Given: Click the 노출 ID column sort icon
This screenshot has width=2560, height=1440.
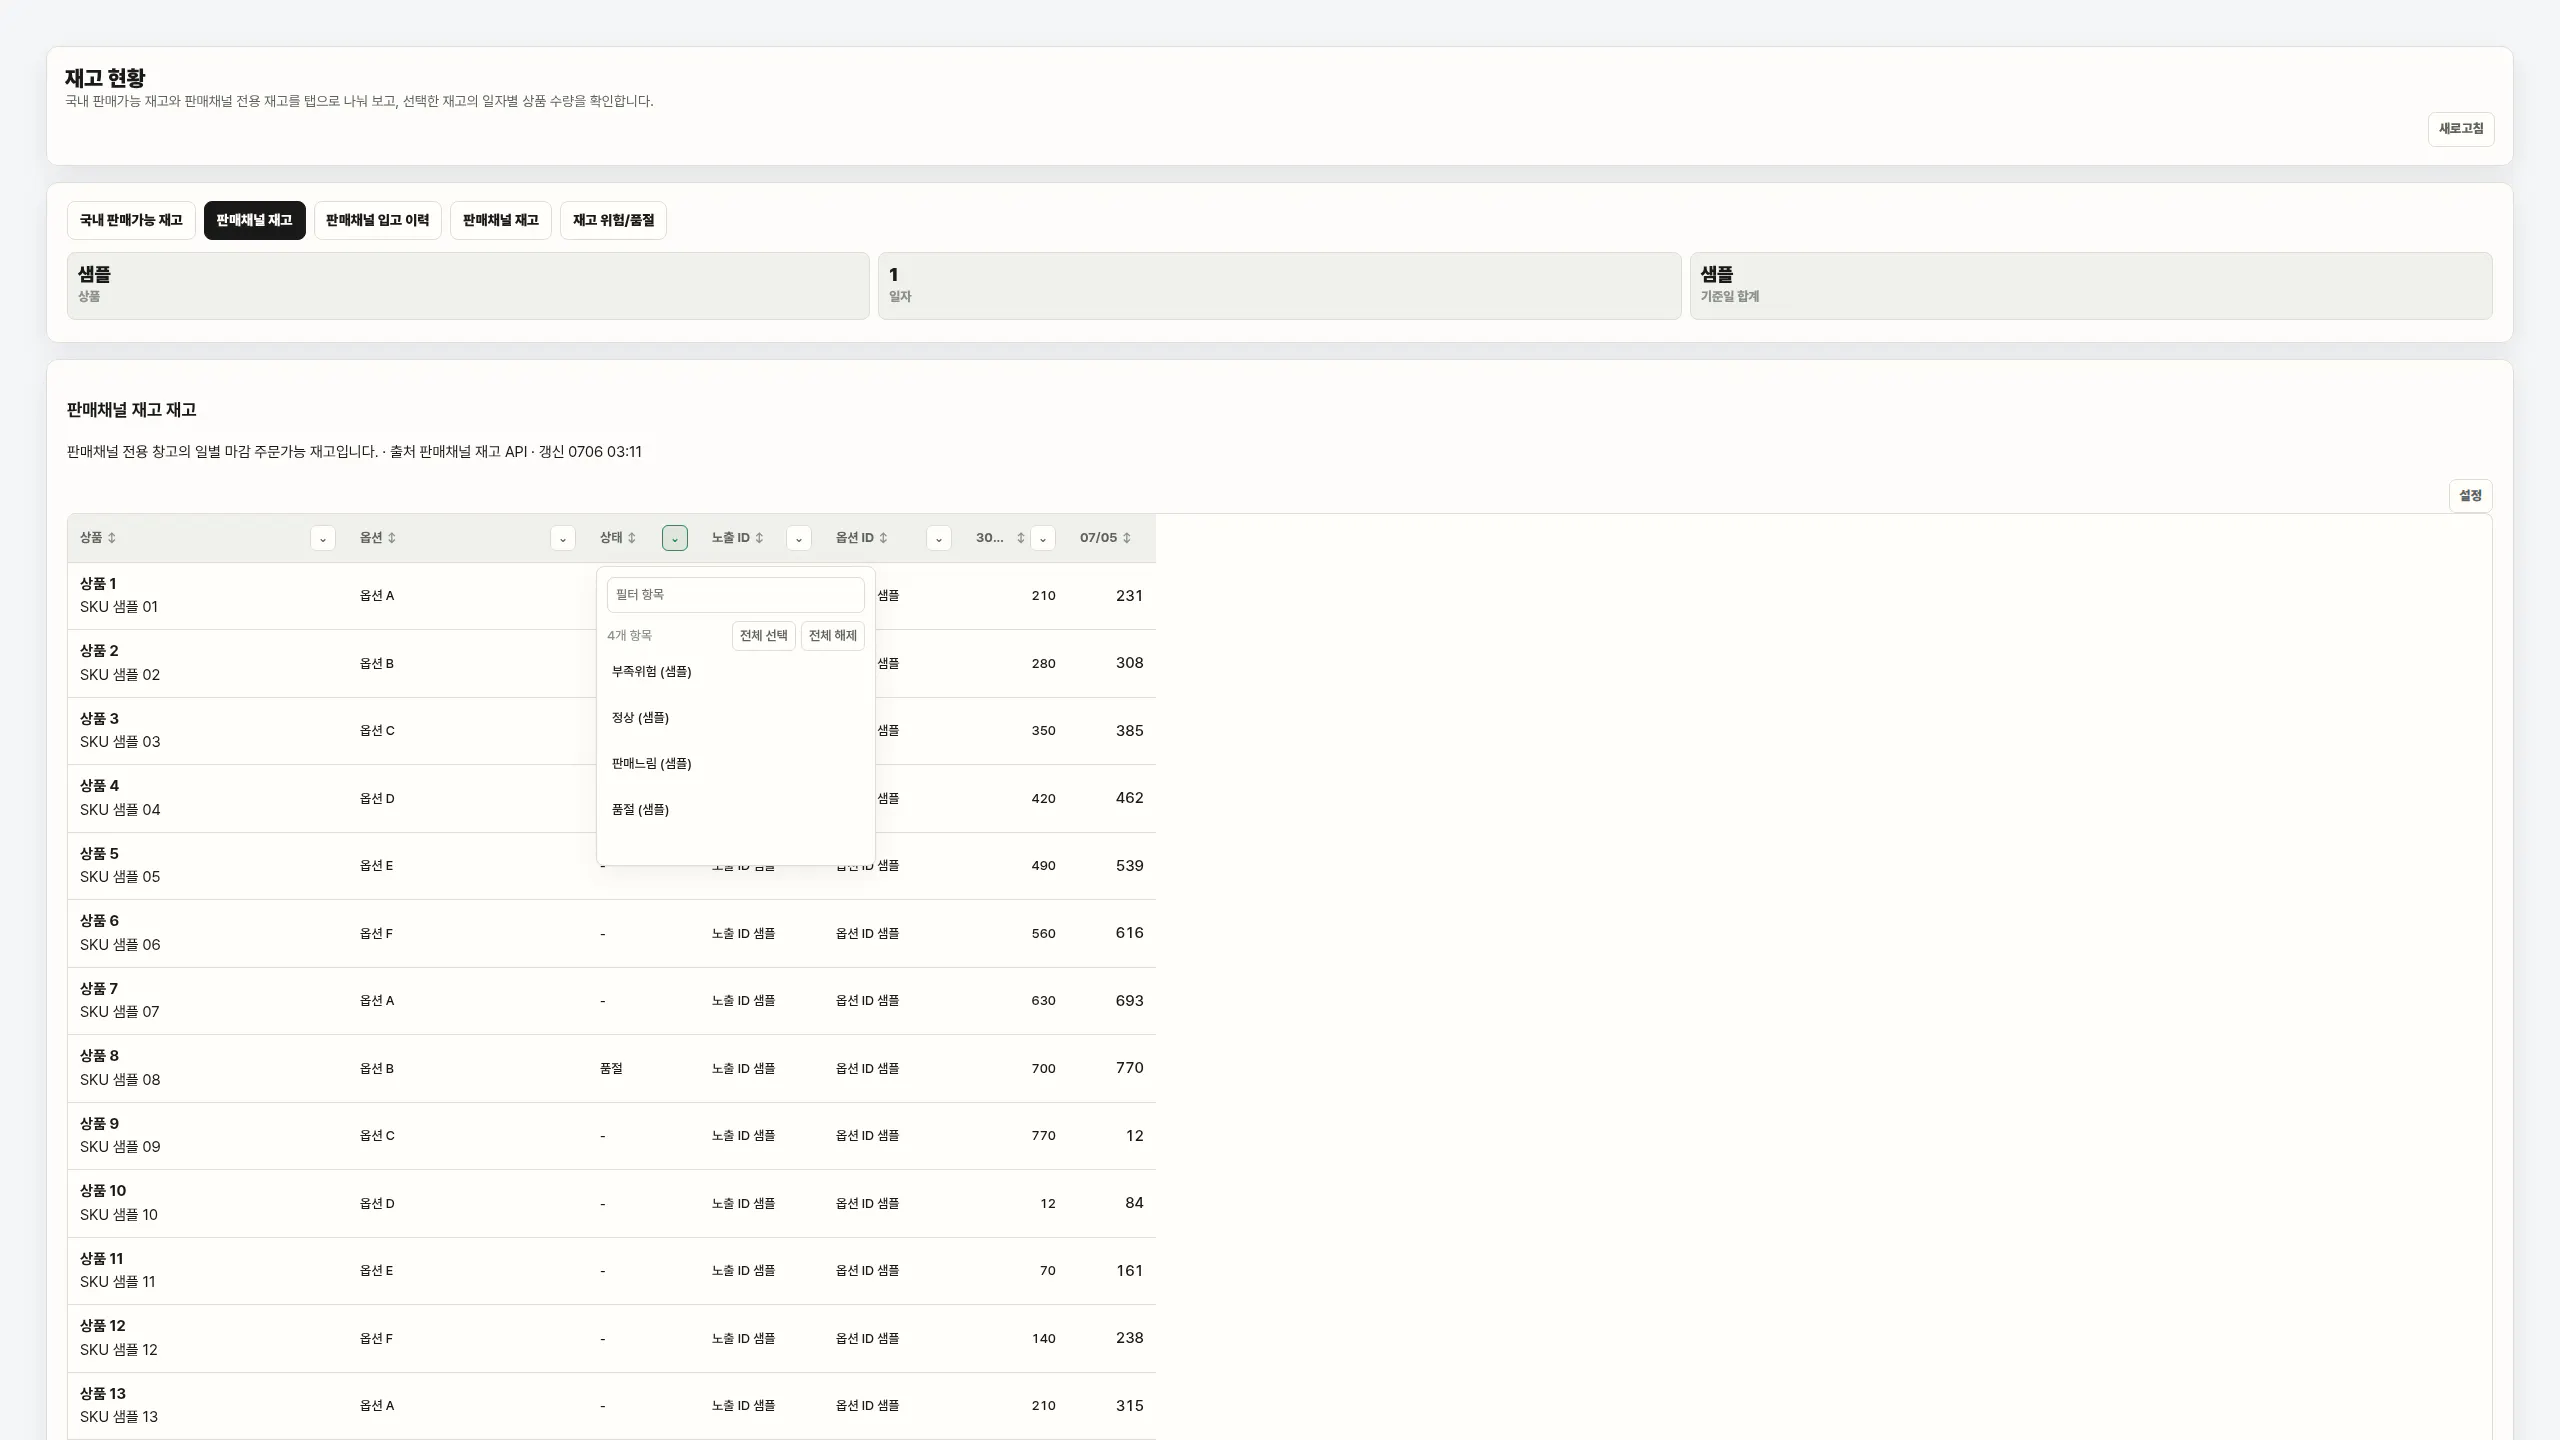Looking at the screenshot, I should pos(760,538).
